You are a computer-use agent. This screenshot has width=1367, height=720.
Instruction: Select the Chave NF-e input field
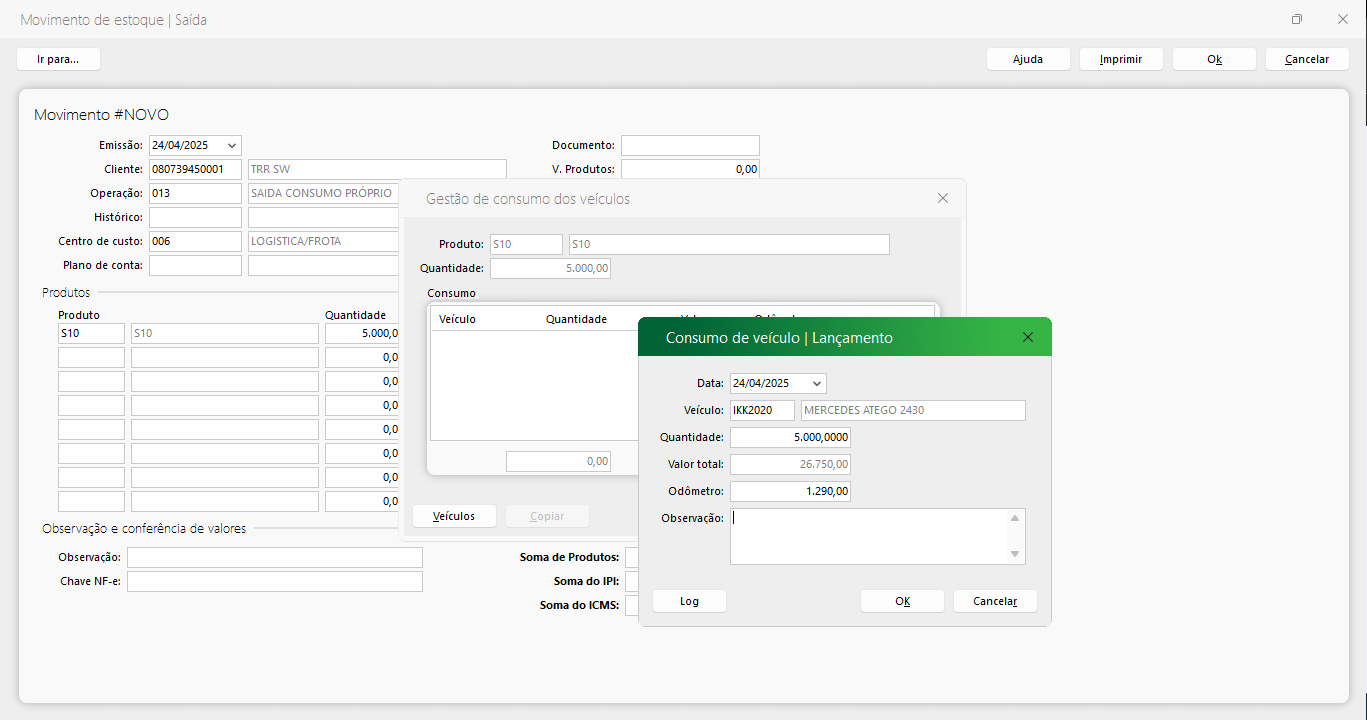[x=274, y=581]
